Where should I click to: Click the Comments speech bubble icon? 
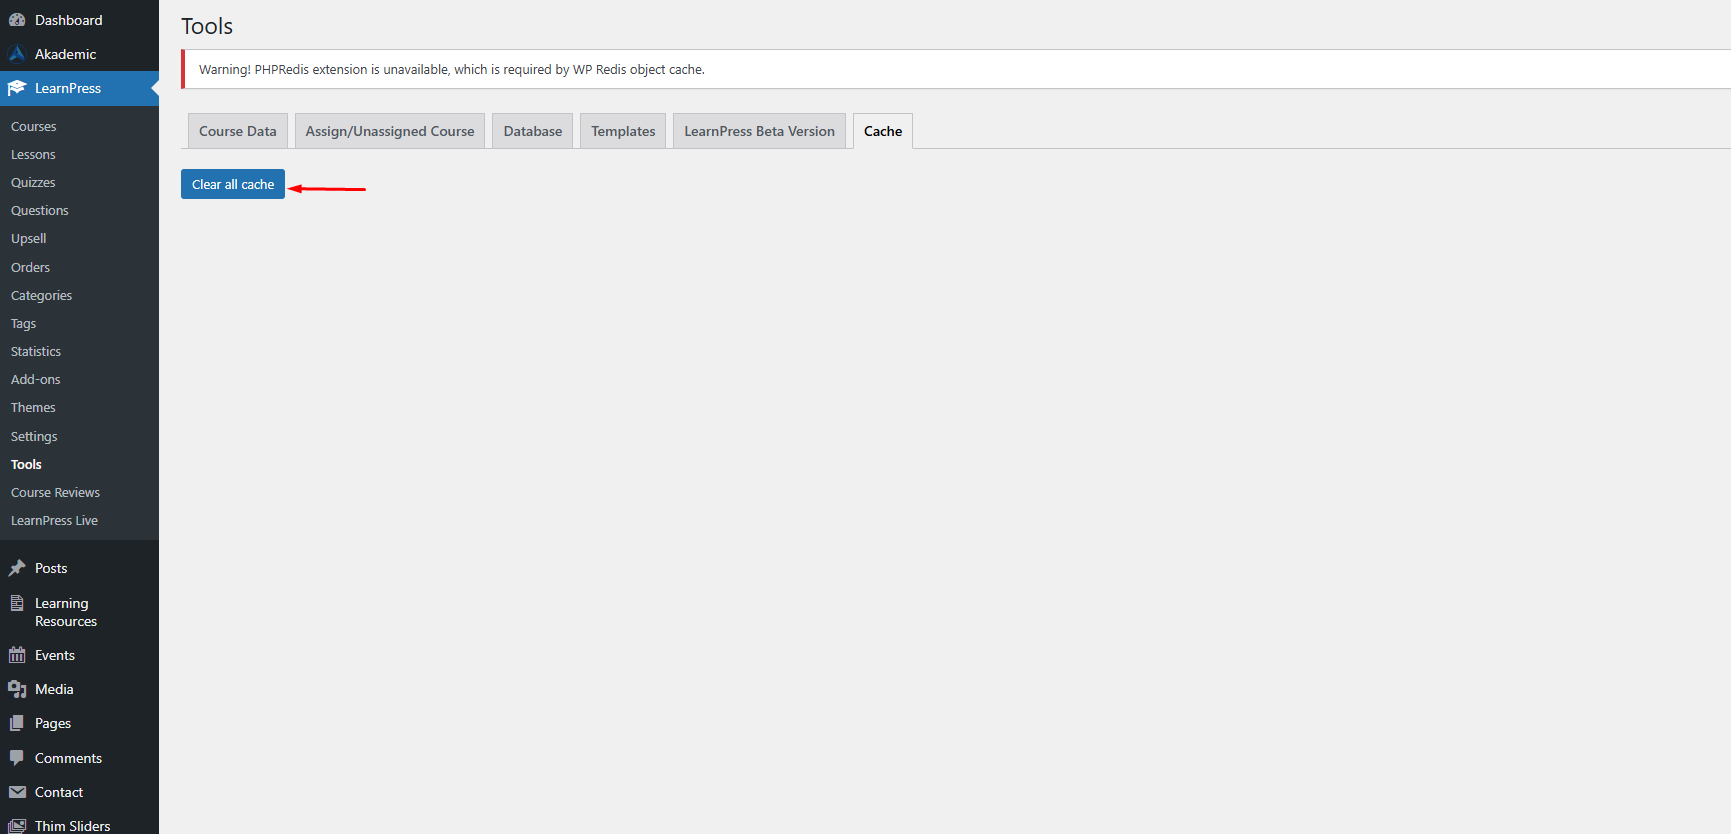[17, 758]
